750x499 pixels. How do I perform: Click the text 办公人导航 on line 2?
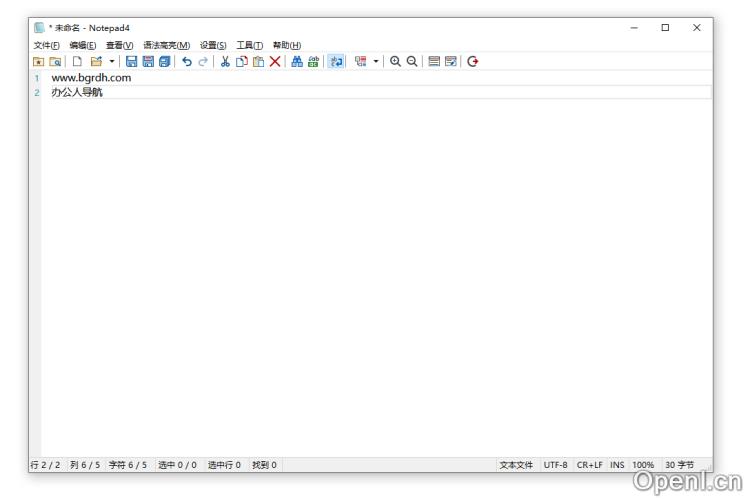coord(77,92)
